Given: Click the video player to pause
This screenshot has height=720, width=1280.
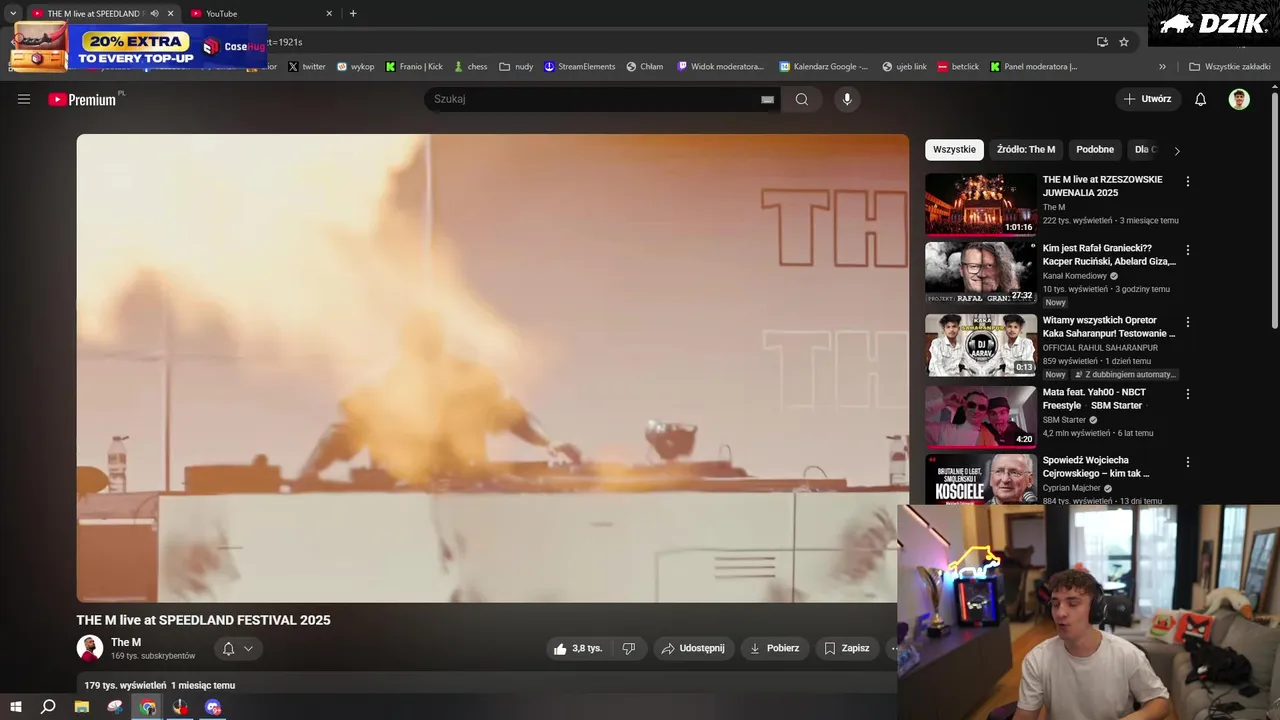Looking at the screenshot, I should 493,368.
